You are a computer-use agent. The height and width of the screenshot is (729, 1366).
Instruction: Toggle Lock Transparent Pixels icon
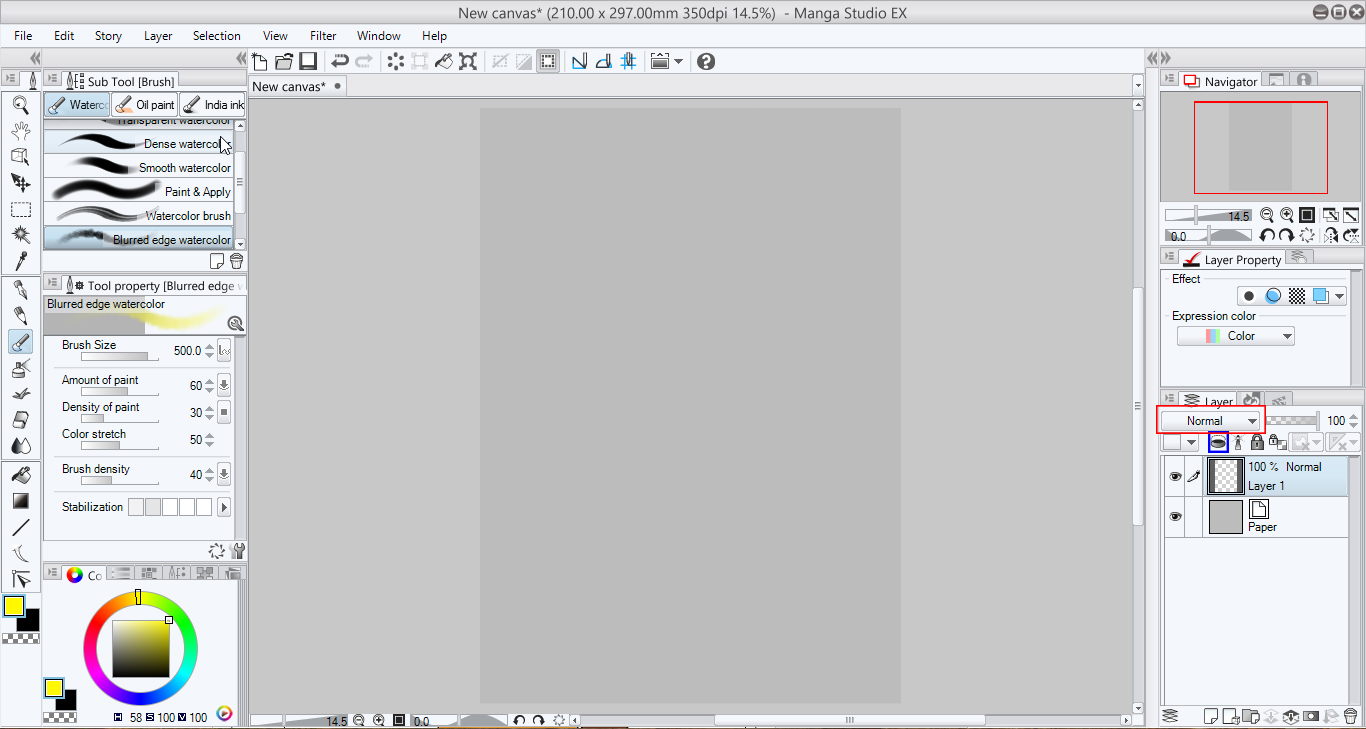pos(1277,442)
